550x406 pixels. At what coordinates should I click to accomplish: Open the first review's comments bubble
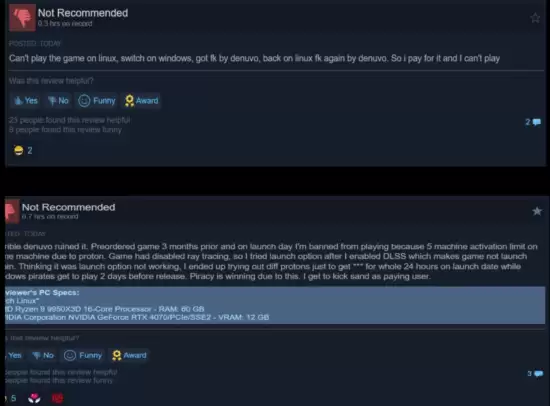click(x=533, y=122)
